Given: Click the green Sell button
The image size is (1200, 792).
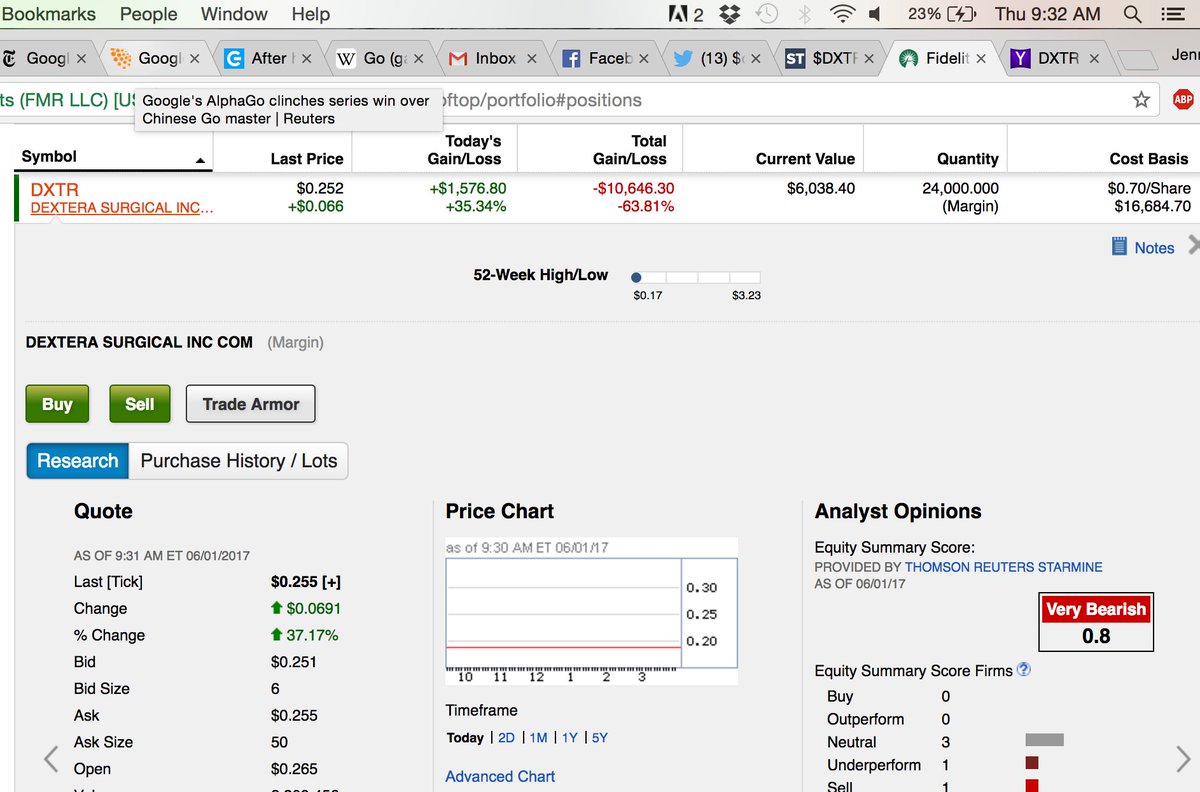Looking at the screenshot, I should pyautogui.click(x=140, y=404).
